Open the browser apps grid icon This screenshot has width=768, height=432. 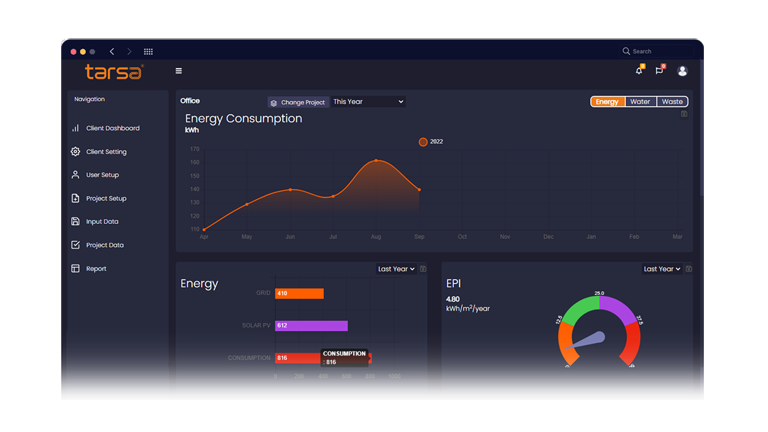(148, 51)
